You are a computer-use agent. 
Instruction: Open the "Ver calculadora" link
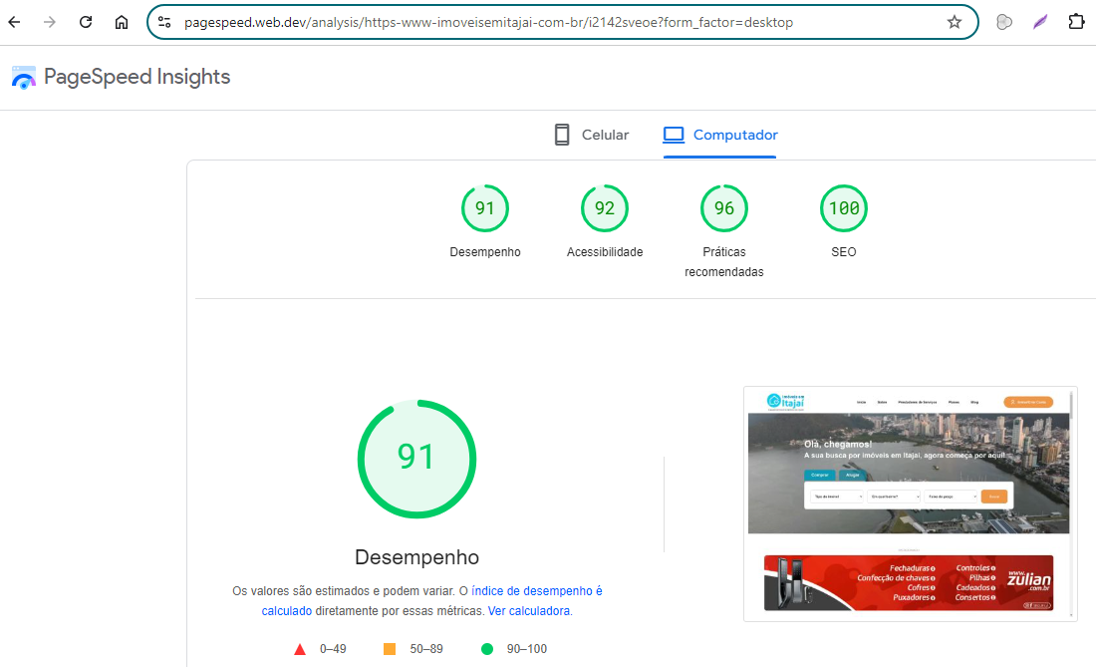(528, 610)
